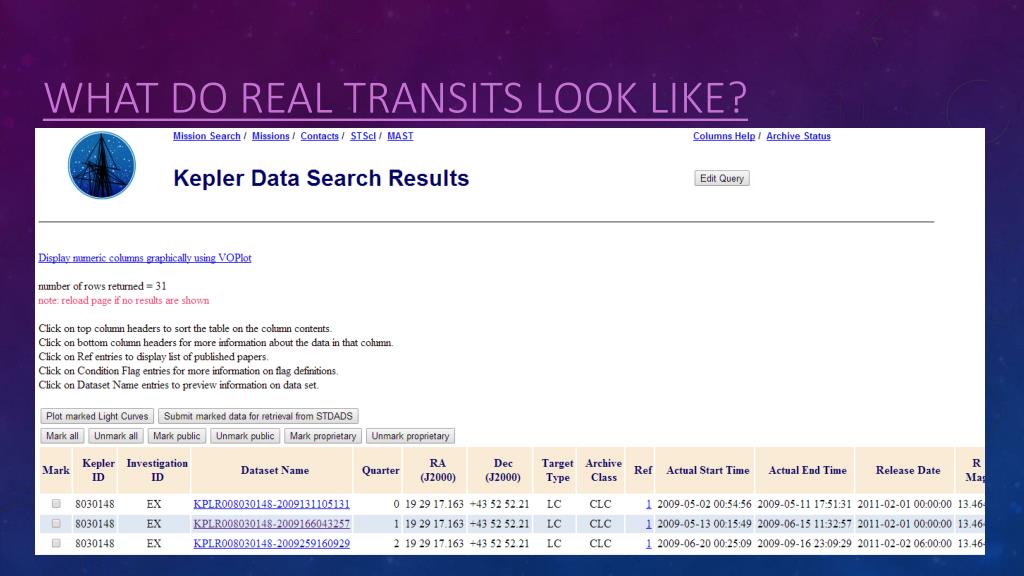Click the Unmark public button
Viewport: 1024px width, 576px height.
pyautogui.click(x=245, y=436)
